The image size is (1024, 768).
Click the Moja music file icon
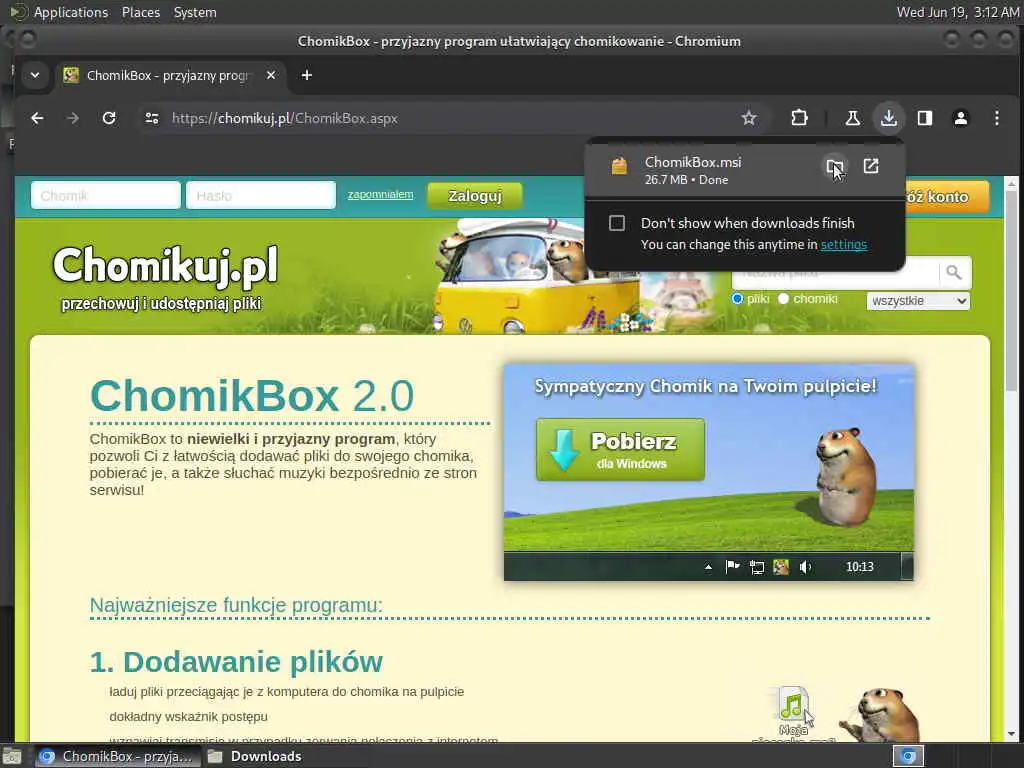793,705
